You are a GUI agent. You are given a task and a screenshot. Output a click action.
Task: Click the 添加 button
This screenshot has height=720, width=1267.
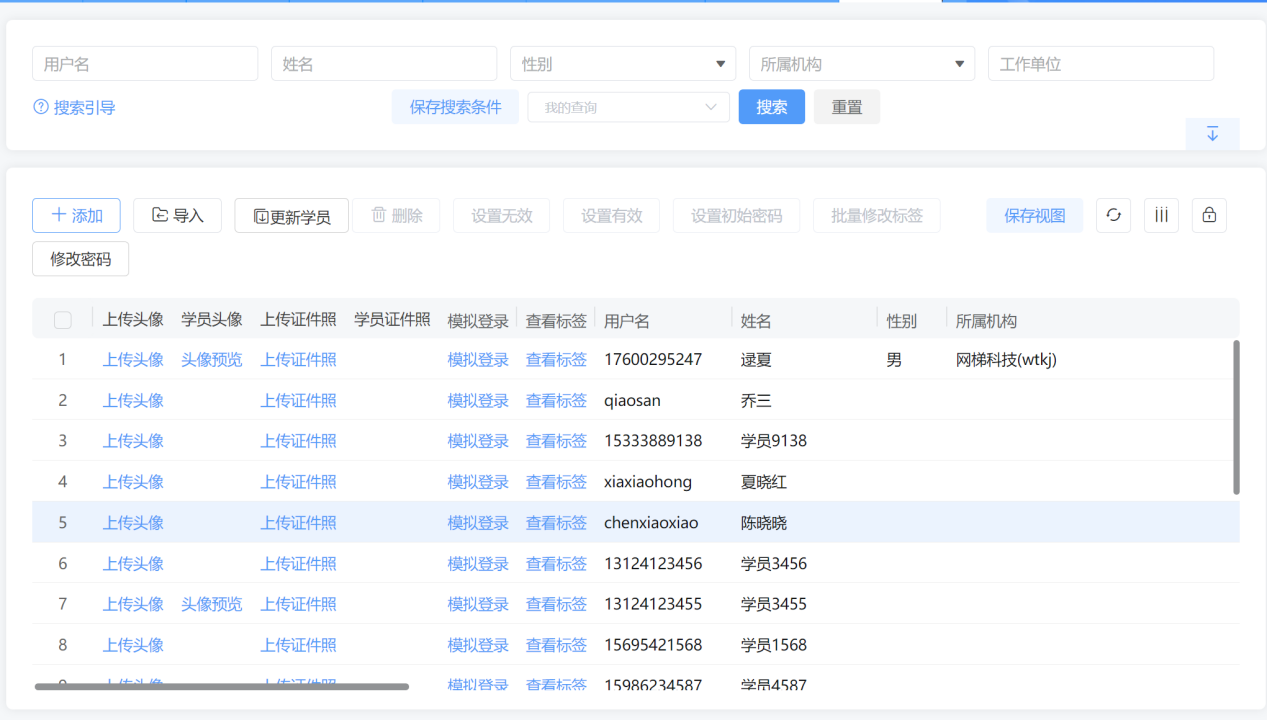(76, 215)
